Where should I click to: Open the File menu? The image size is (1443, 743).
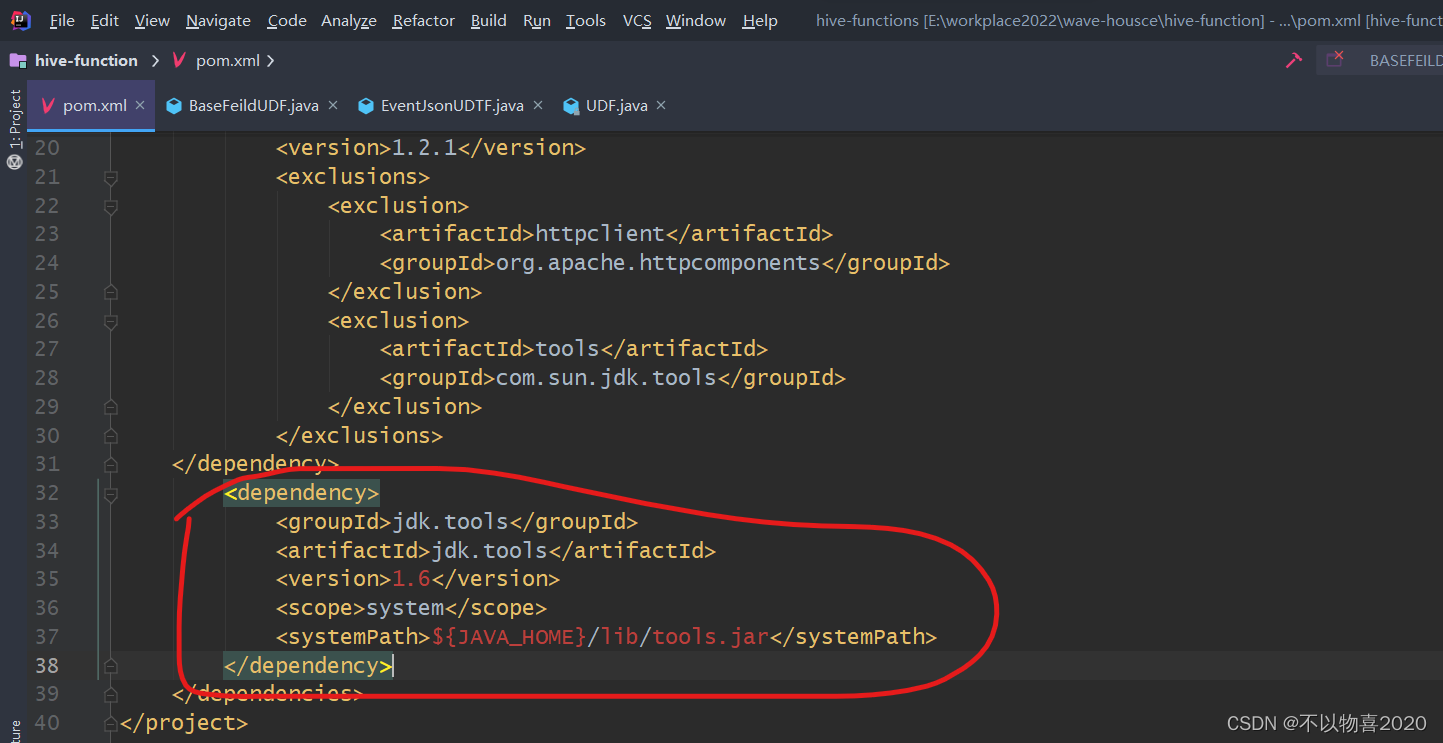61,20
